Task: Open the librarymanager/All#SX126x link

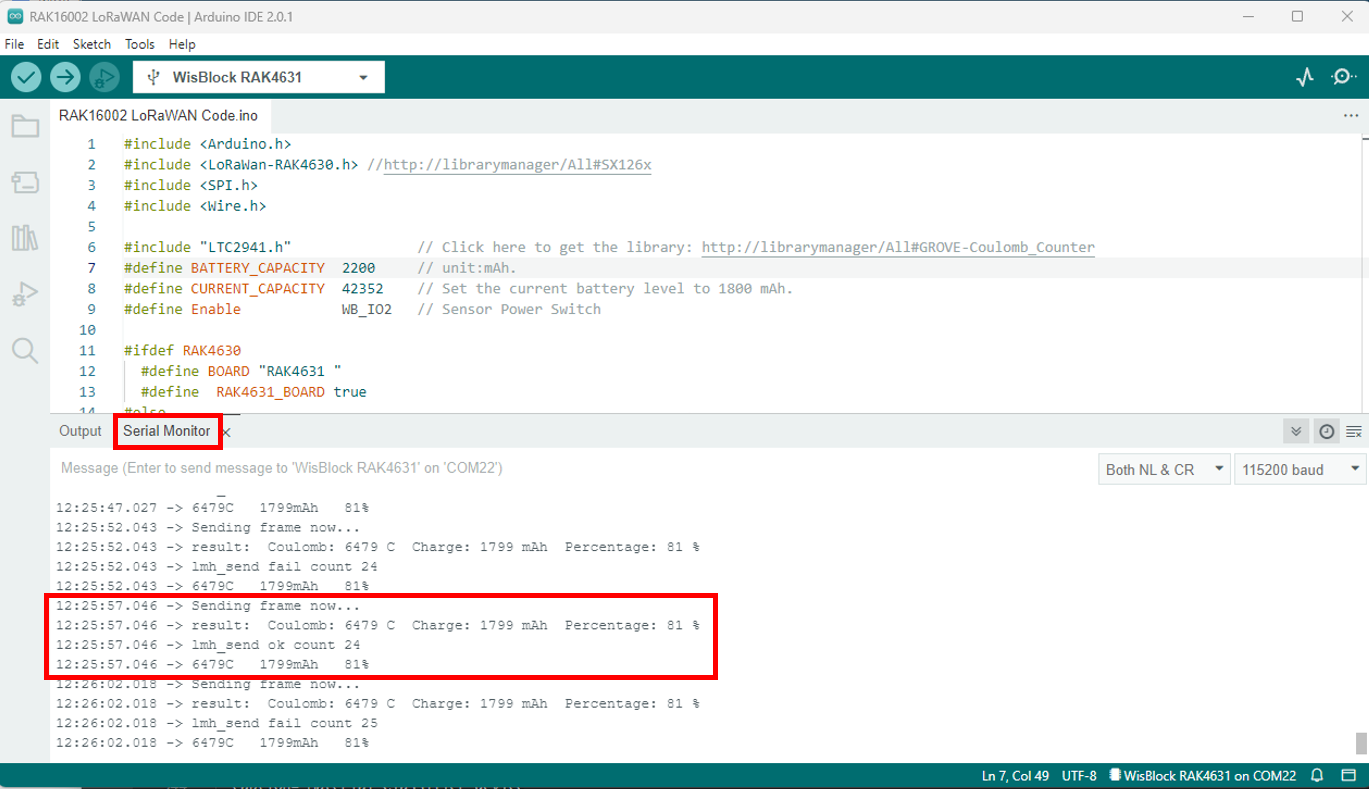Action: click(x=518, y=165)
